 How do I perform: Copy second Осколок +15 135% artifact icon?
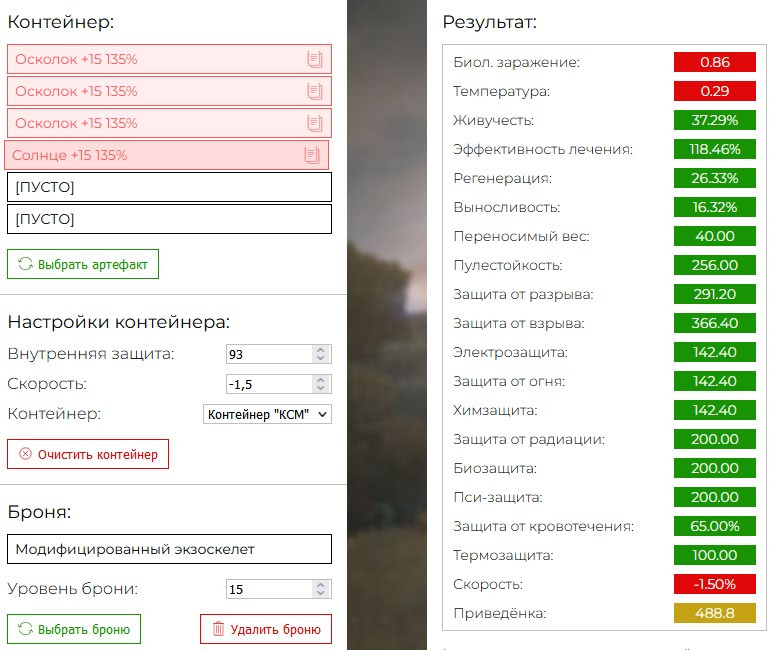tap(314, 91)
